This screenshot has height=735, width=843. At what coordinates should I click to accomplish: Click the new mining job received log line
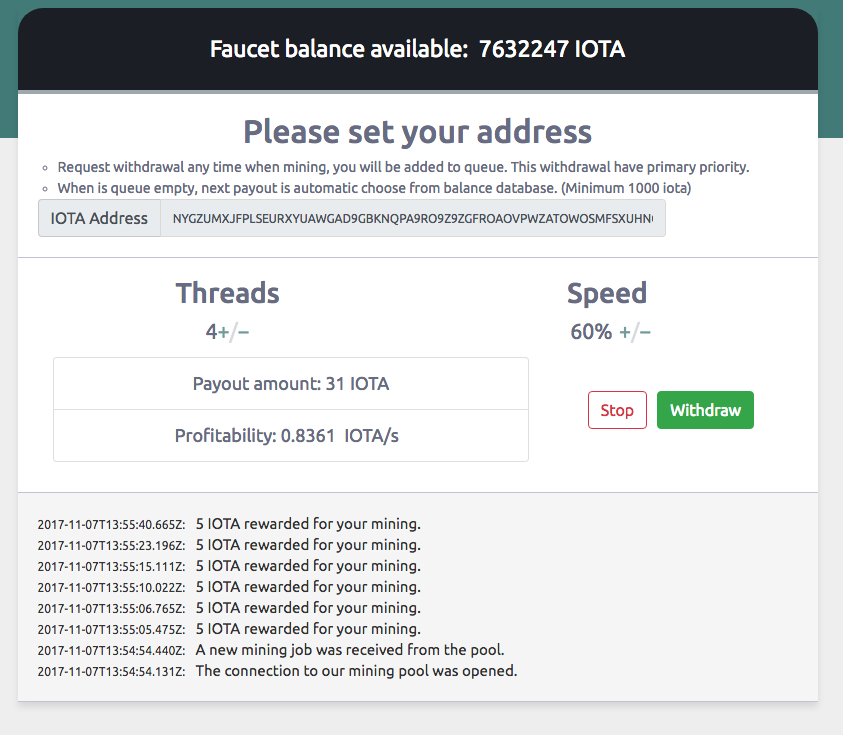pyautogui.click(x=271, y=650)
